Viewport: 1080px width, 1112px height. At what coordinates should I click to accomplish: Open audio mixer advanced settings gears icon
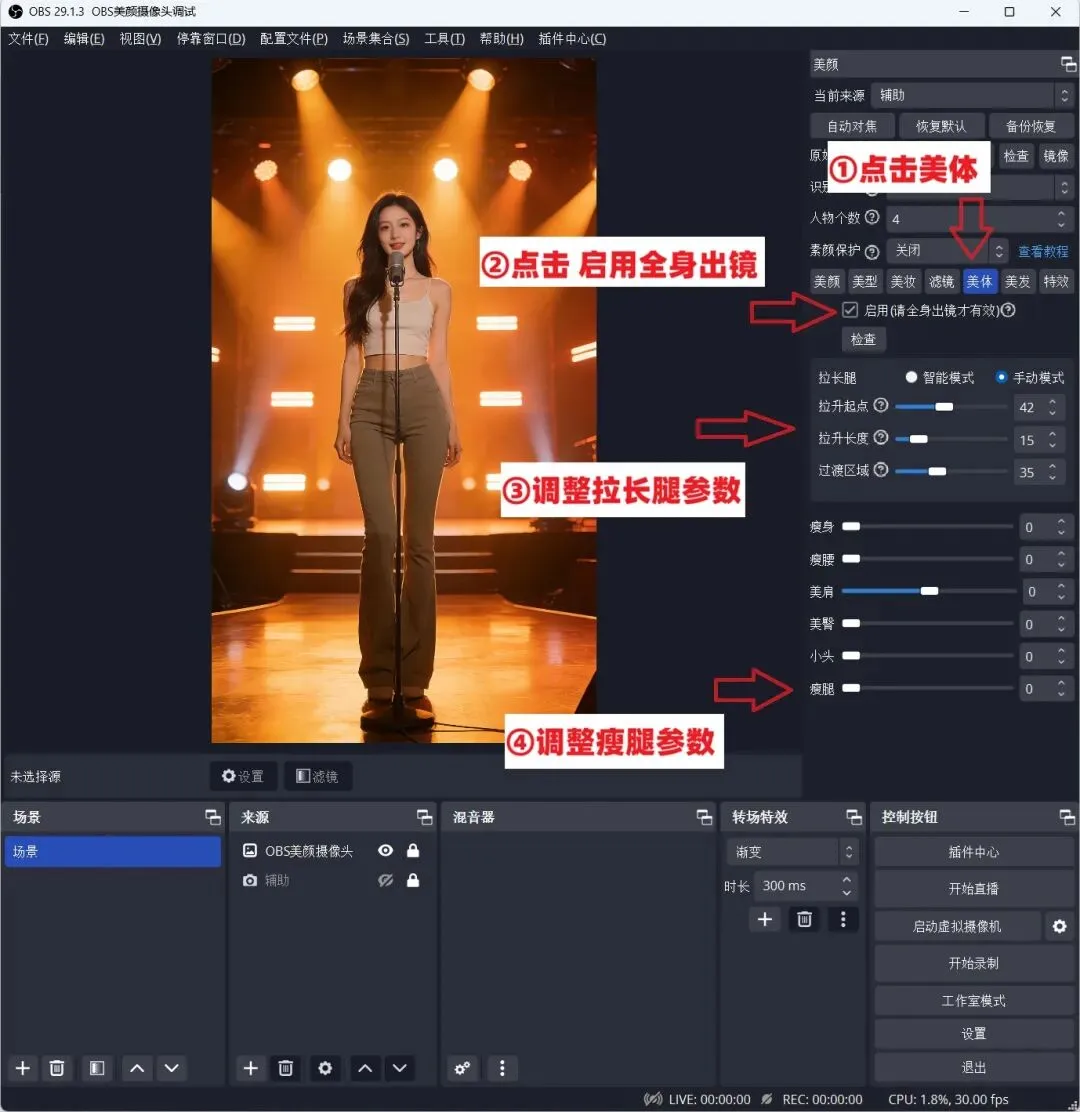[x=462, y=1068]
